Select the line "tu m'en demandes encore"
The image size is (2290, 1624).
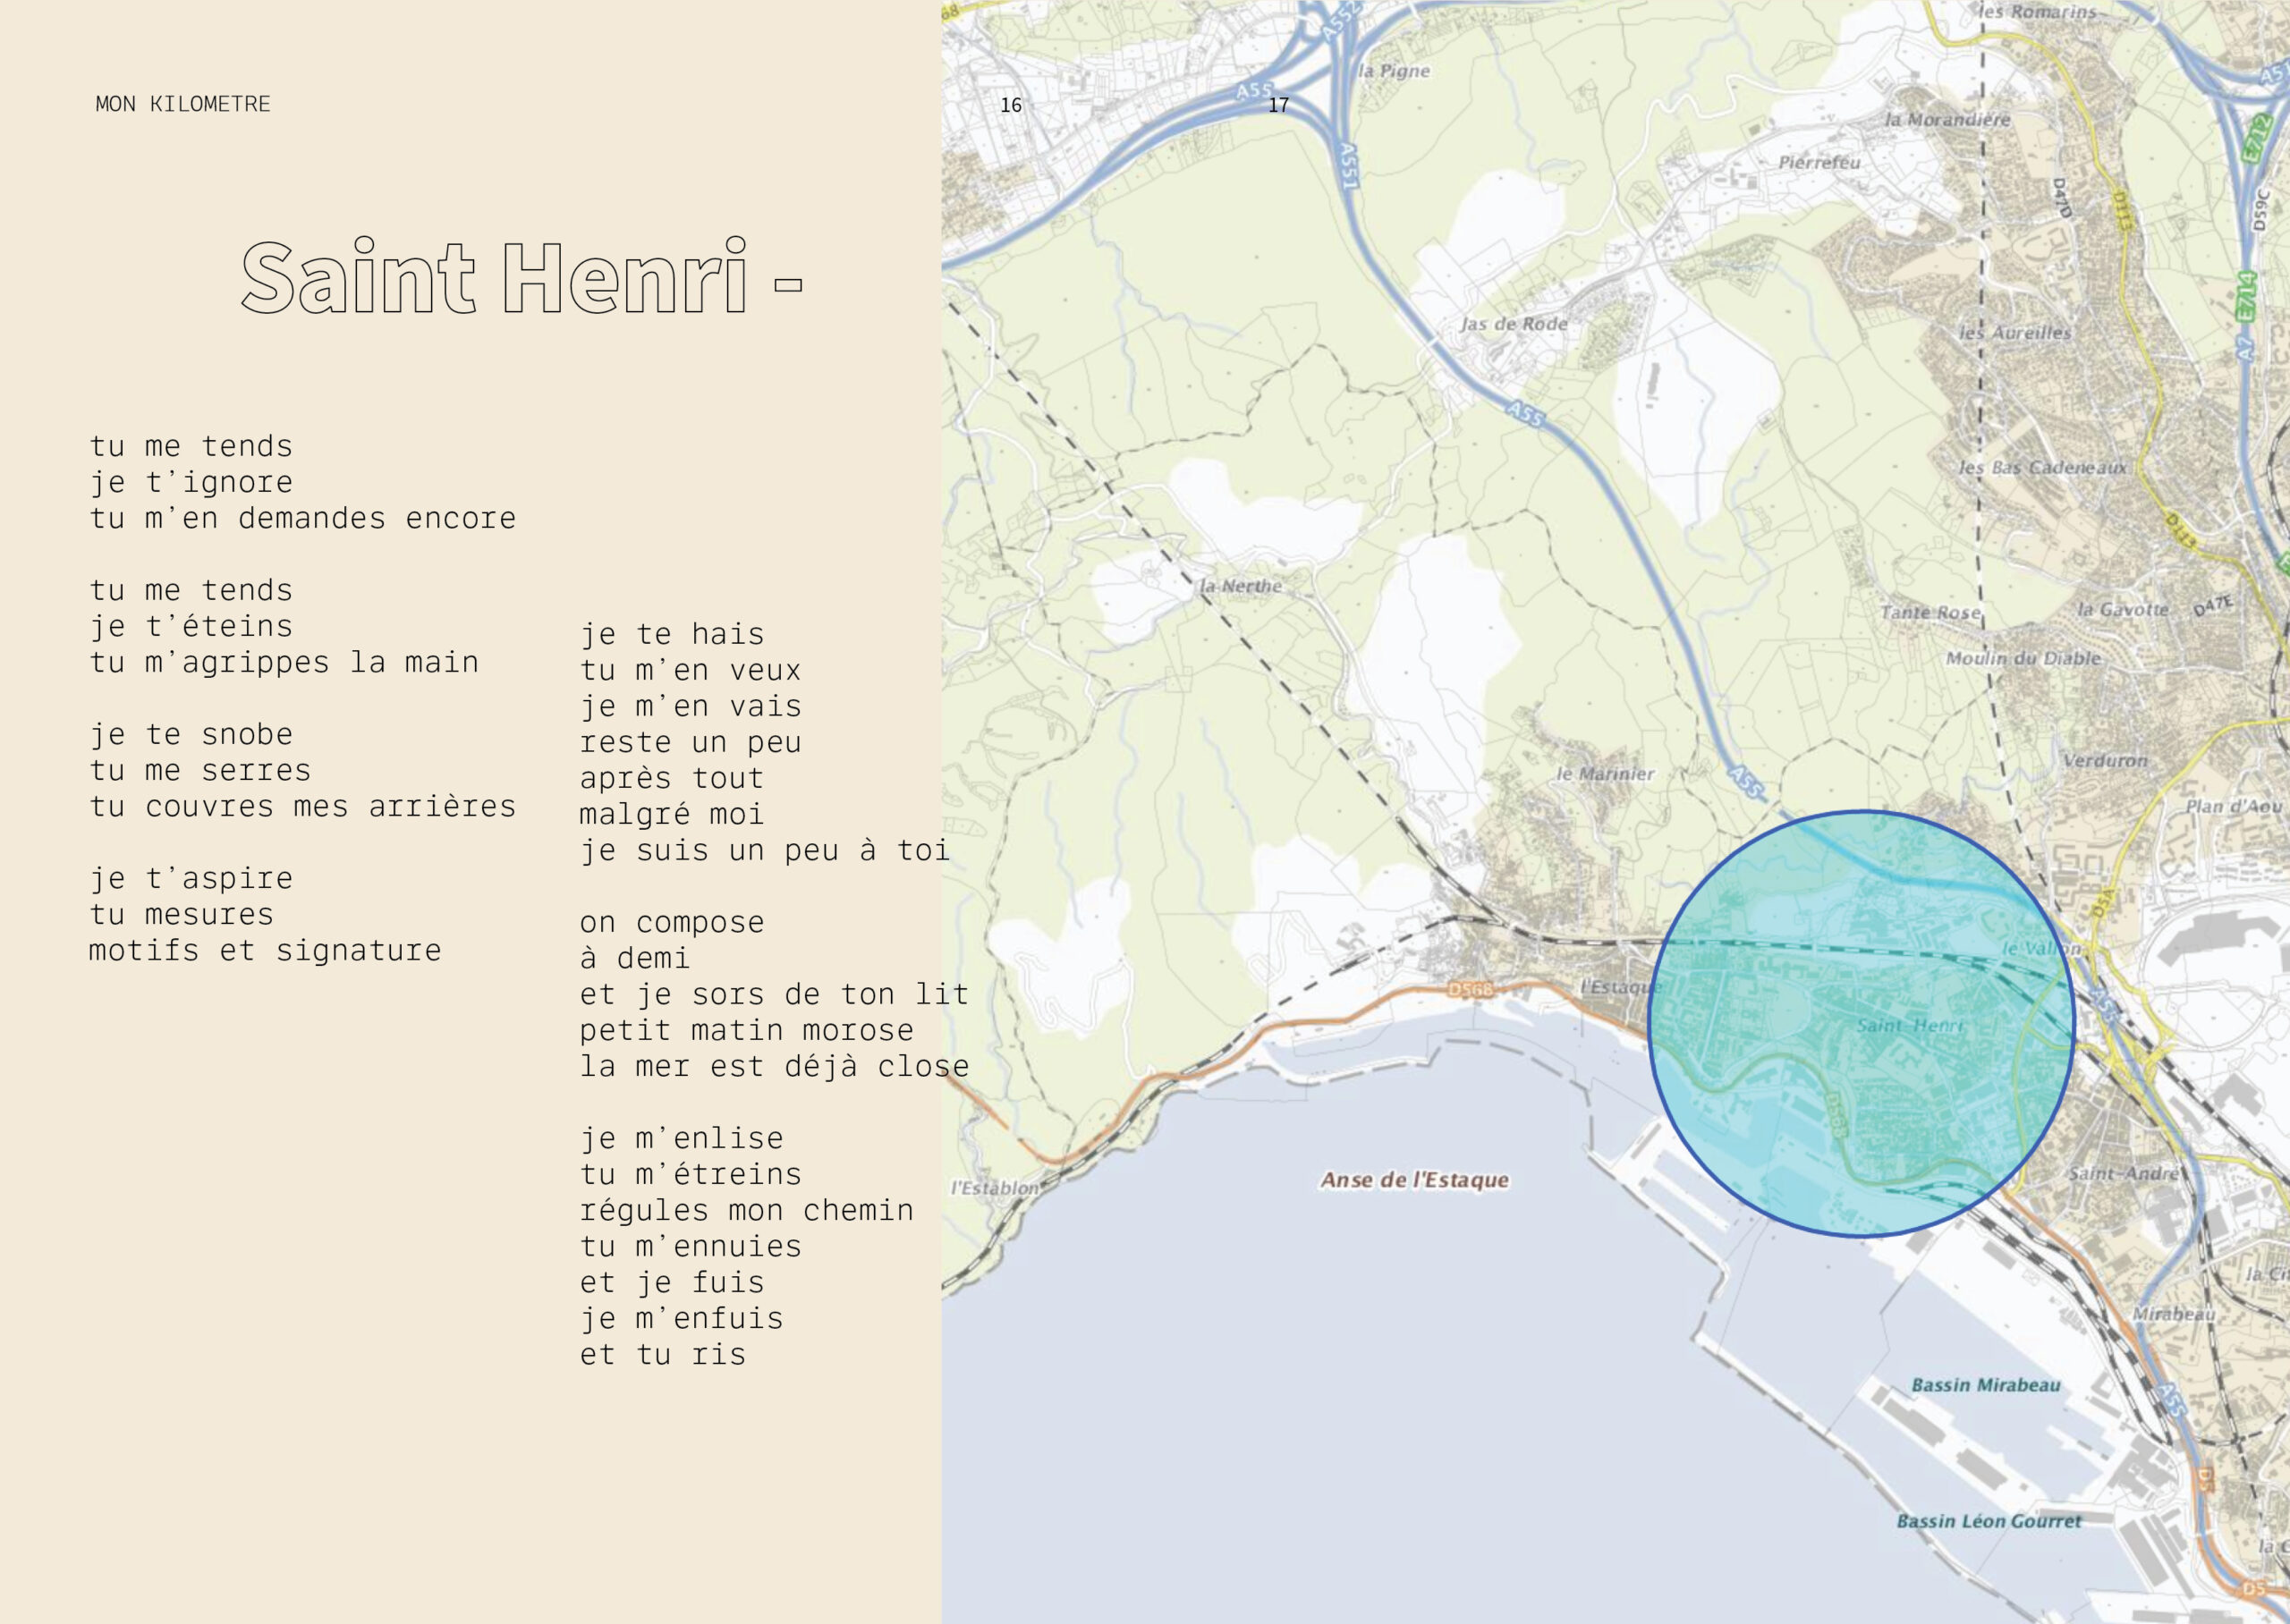[x=303, y=518]
